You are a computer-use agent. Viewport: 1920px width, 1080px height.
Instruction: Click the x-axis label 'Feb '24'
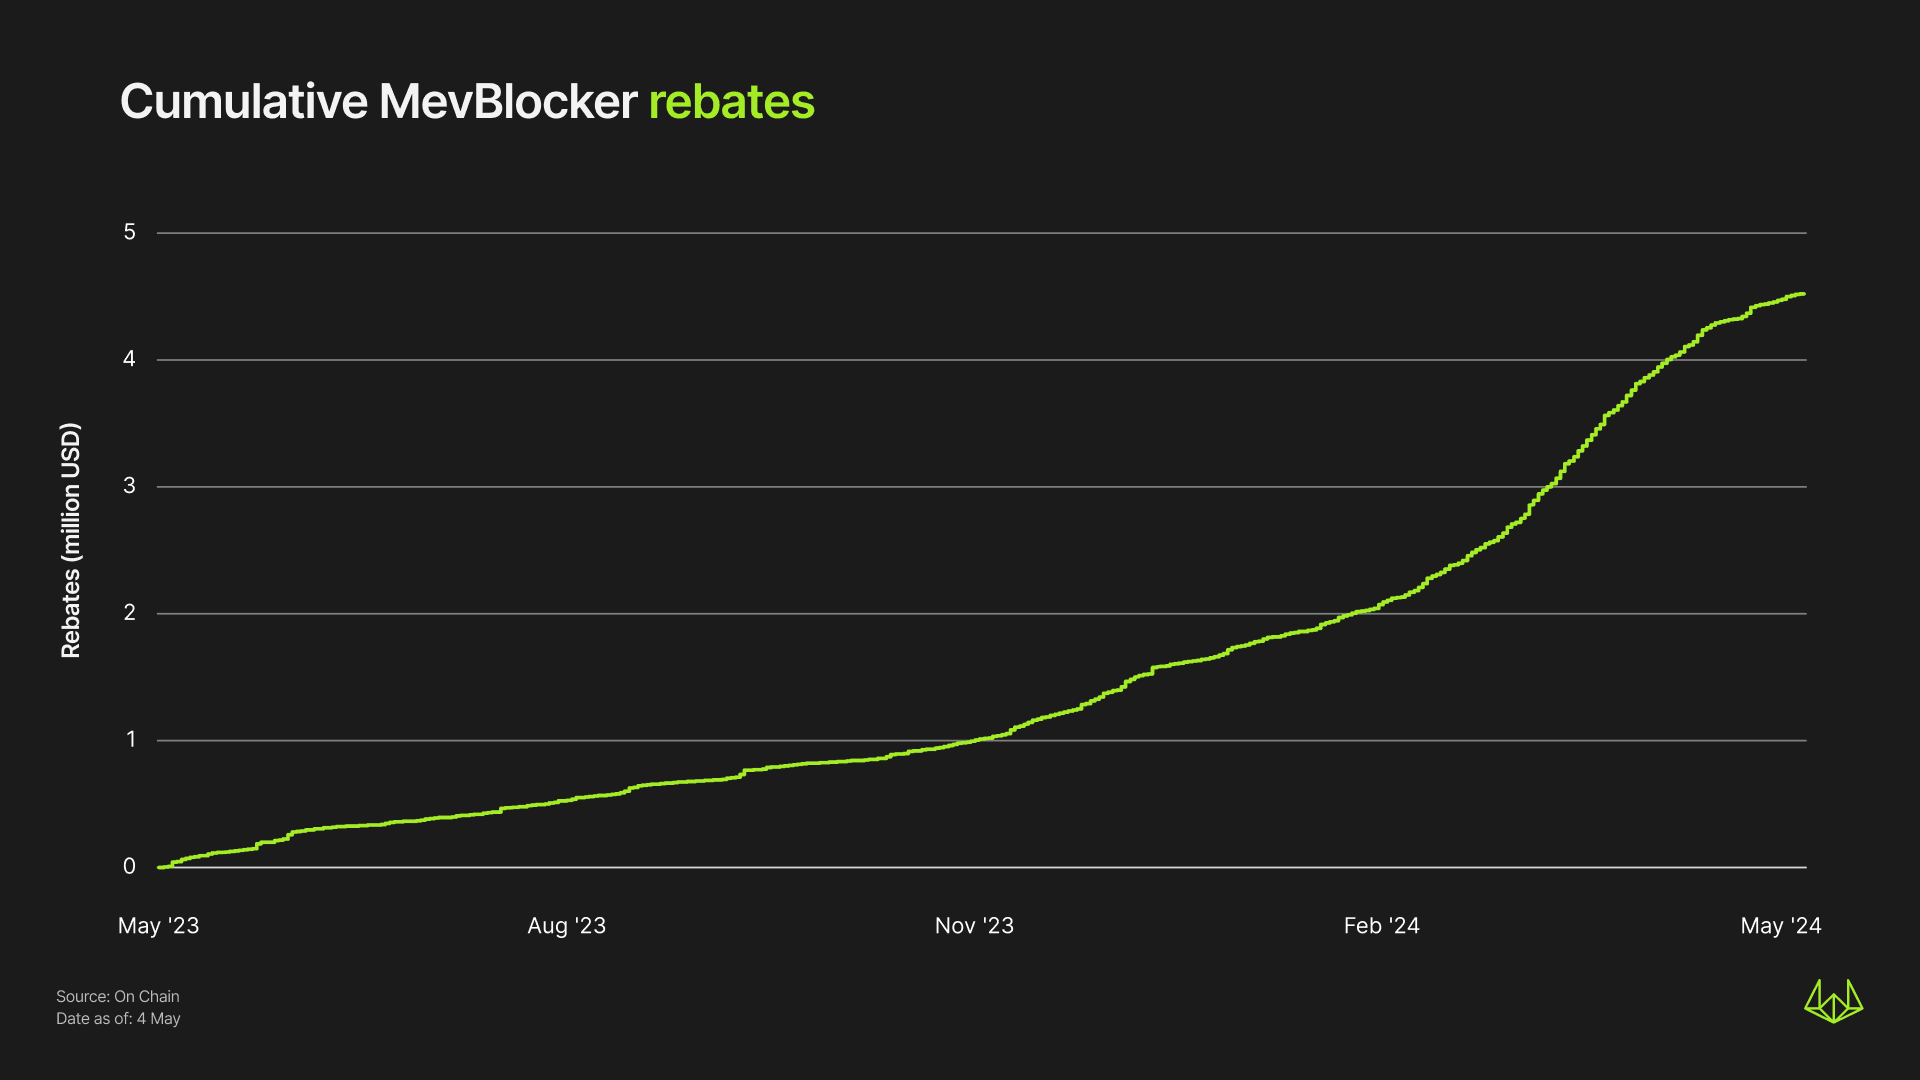point(1381,926)
